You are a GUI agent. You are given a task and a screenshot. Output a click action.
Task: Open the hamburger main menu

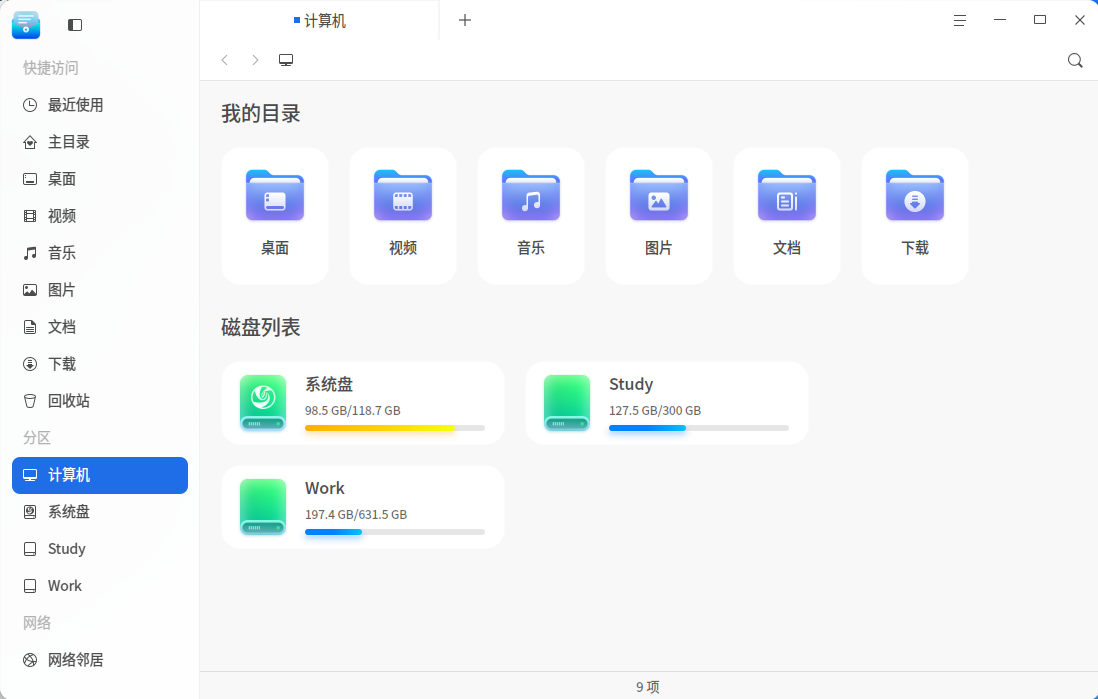click(x=960, y=20)
